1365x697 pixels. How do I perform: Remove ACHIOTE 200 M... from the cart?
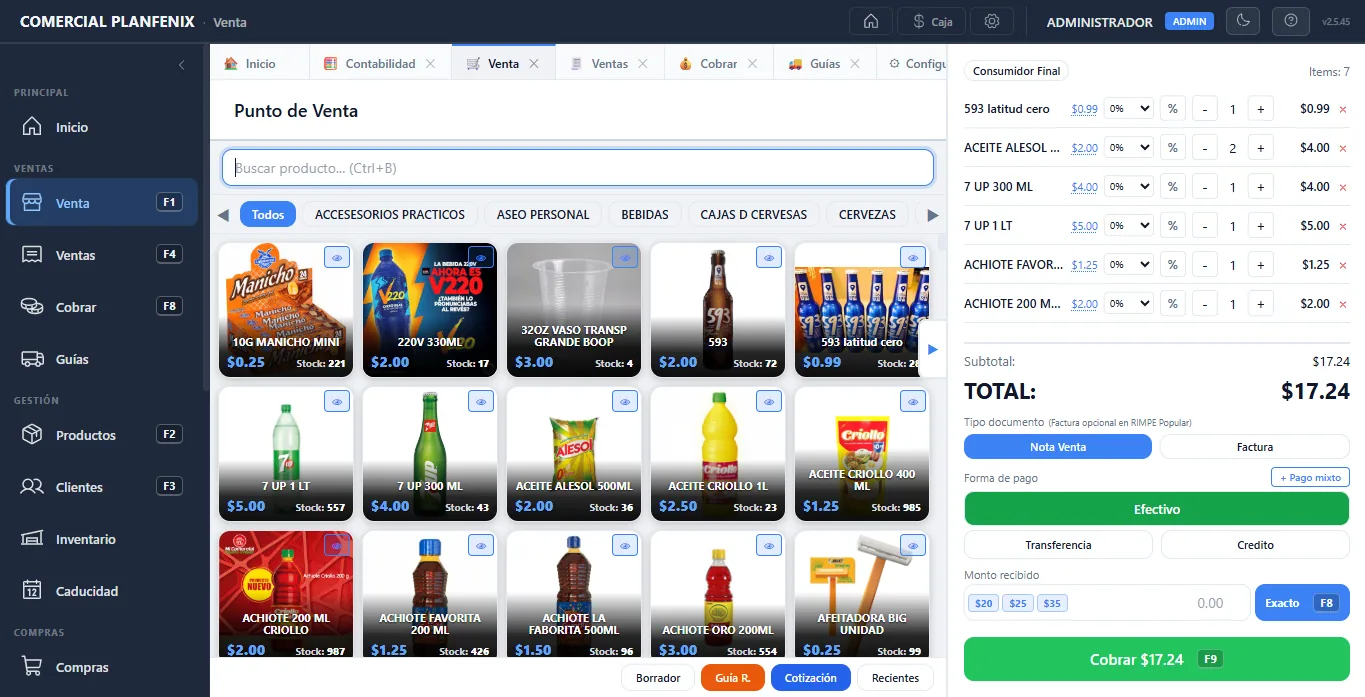tap(1343, 304)
